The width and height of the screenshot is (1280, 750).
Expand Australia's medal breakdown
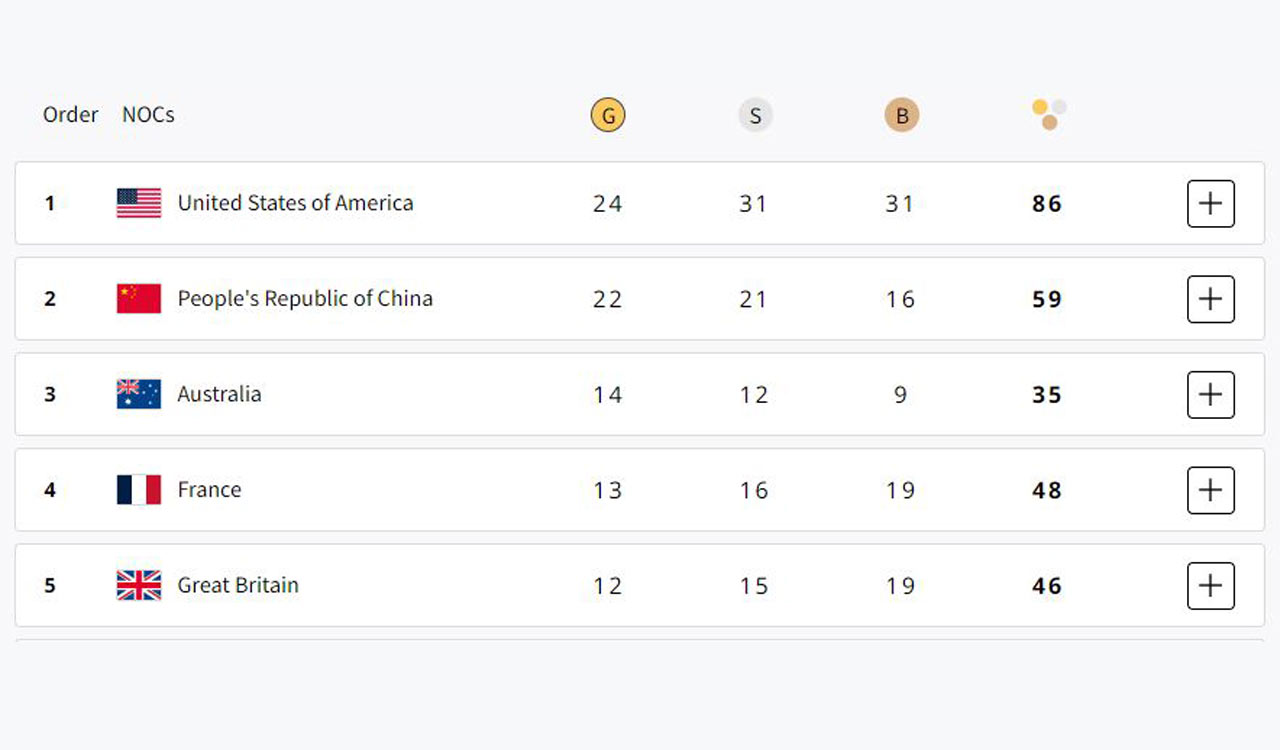(1210, 395)
